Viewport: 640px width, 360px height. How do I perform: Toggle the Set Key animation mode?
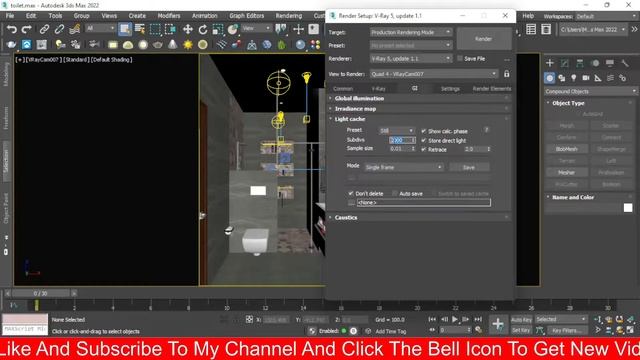click(x=521, y=330)
